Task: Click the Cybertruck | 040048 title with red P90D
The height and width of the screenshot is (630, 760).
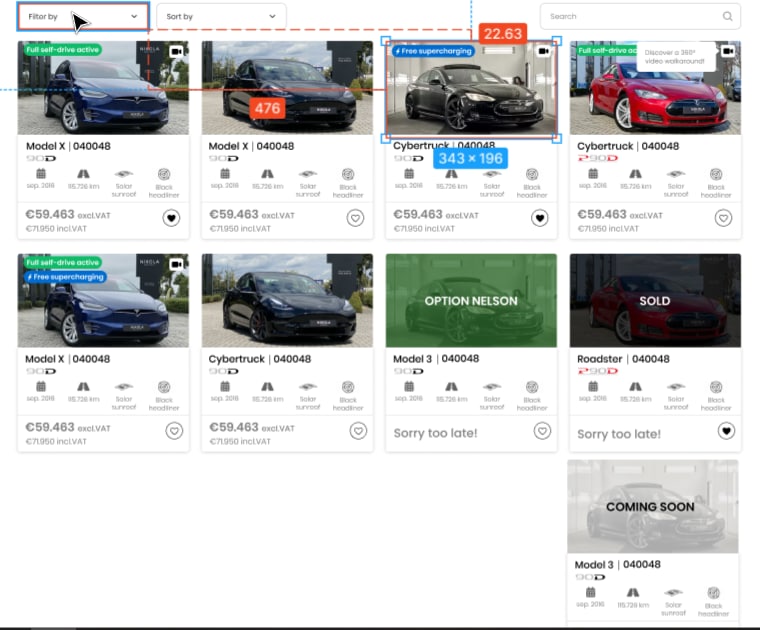Action: point(628,146)
